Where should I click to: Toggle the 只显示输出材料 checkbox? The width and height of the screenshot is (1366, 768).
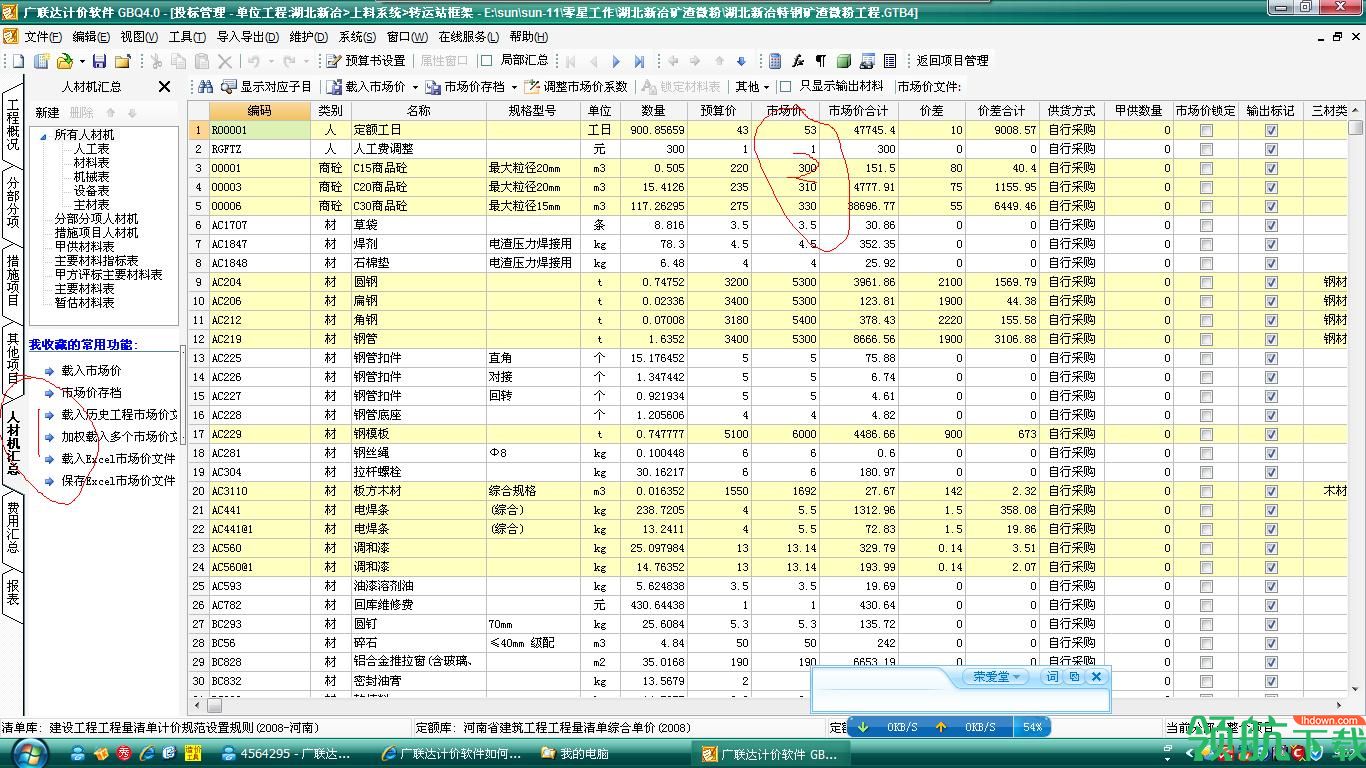[786, 87]
